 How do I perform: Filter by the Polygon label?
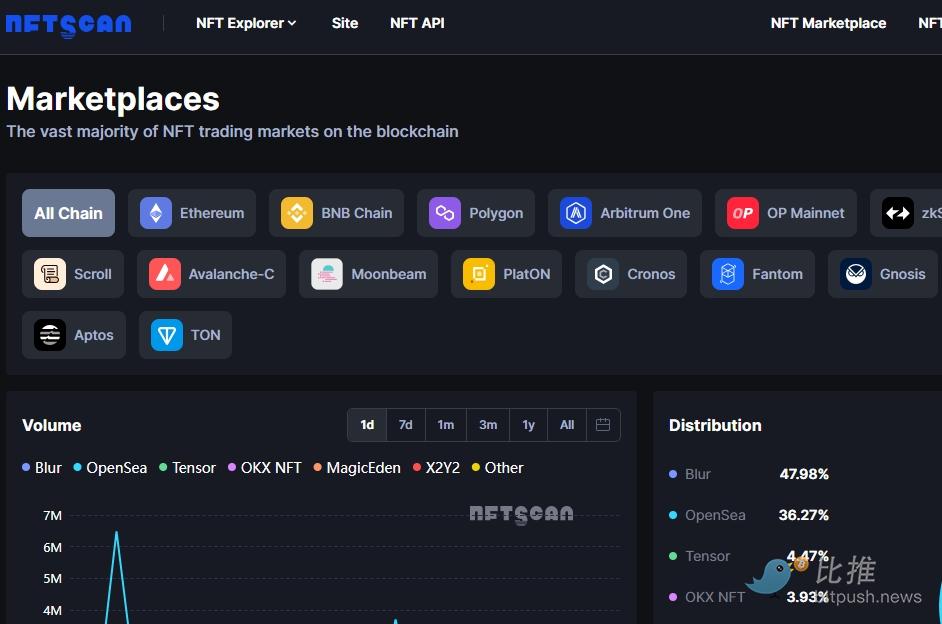pos(496,213)
